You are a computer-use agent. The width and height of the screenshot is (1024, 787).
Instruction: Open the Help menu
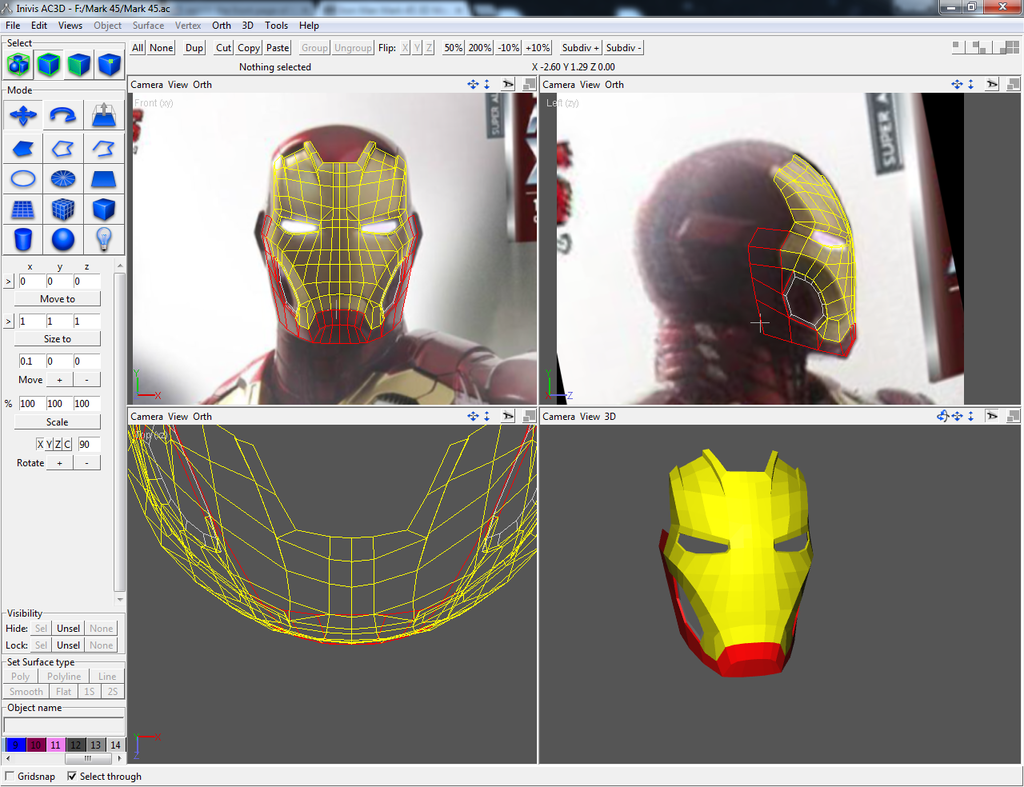309,25
